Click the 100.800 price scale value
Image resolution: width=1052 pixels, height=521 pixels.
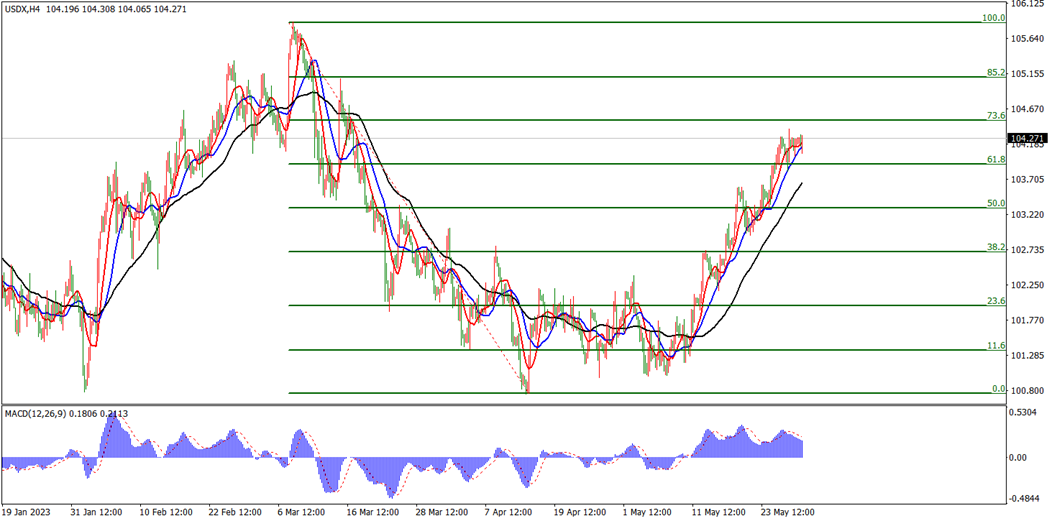pos(1028,390)
